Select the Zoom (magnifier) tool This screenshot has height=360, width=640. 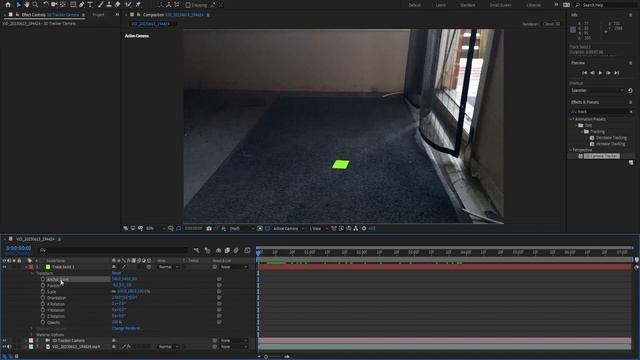click(35, 4)
